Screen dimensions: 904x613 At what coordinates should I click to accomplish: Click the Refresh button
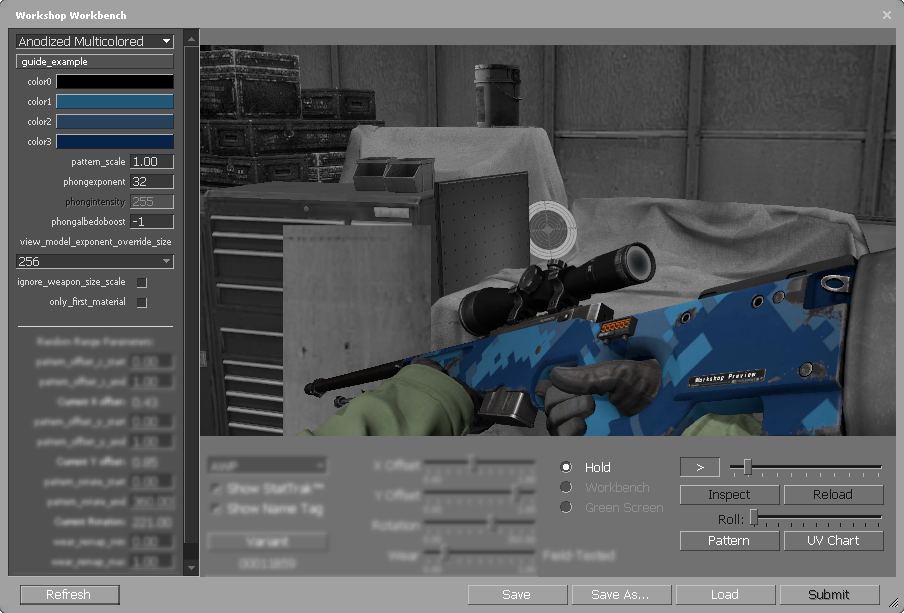69,595
